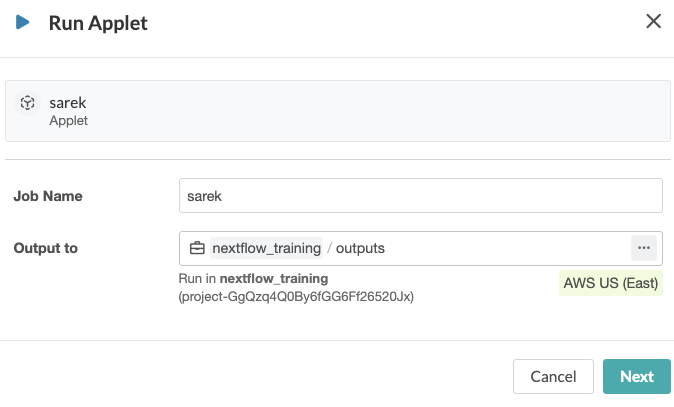Click the blue Run Applet play icon
Screen dimensions: 674x407
click(21, 22)
